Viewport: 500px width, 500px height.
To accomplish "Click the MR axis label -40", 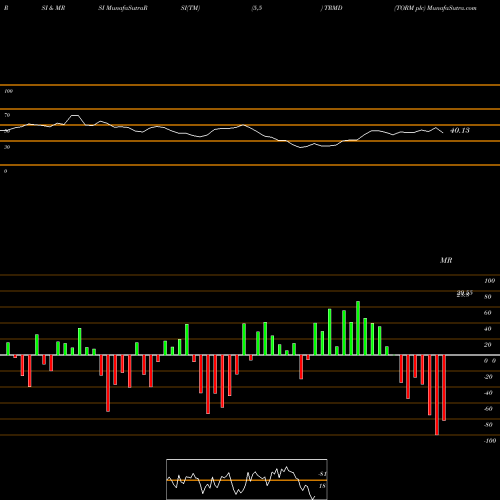I will (488, 393).
